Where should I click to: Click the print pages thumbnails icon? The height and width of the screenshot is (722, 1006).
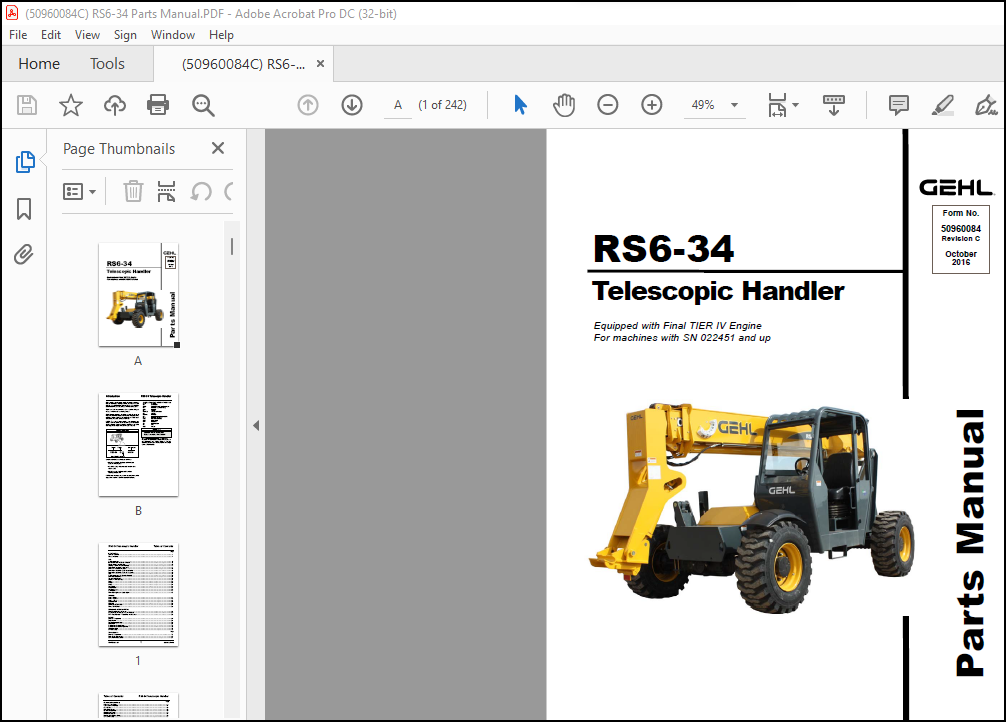[x=166, y=191]
